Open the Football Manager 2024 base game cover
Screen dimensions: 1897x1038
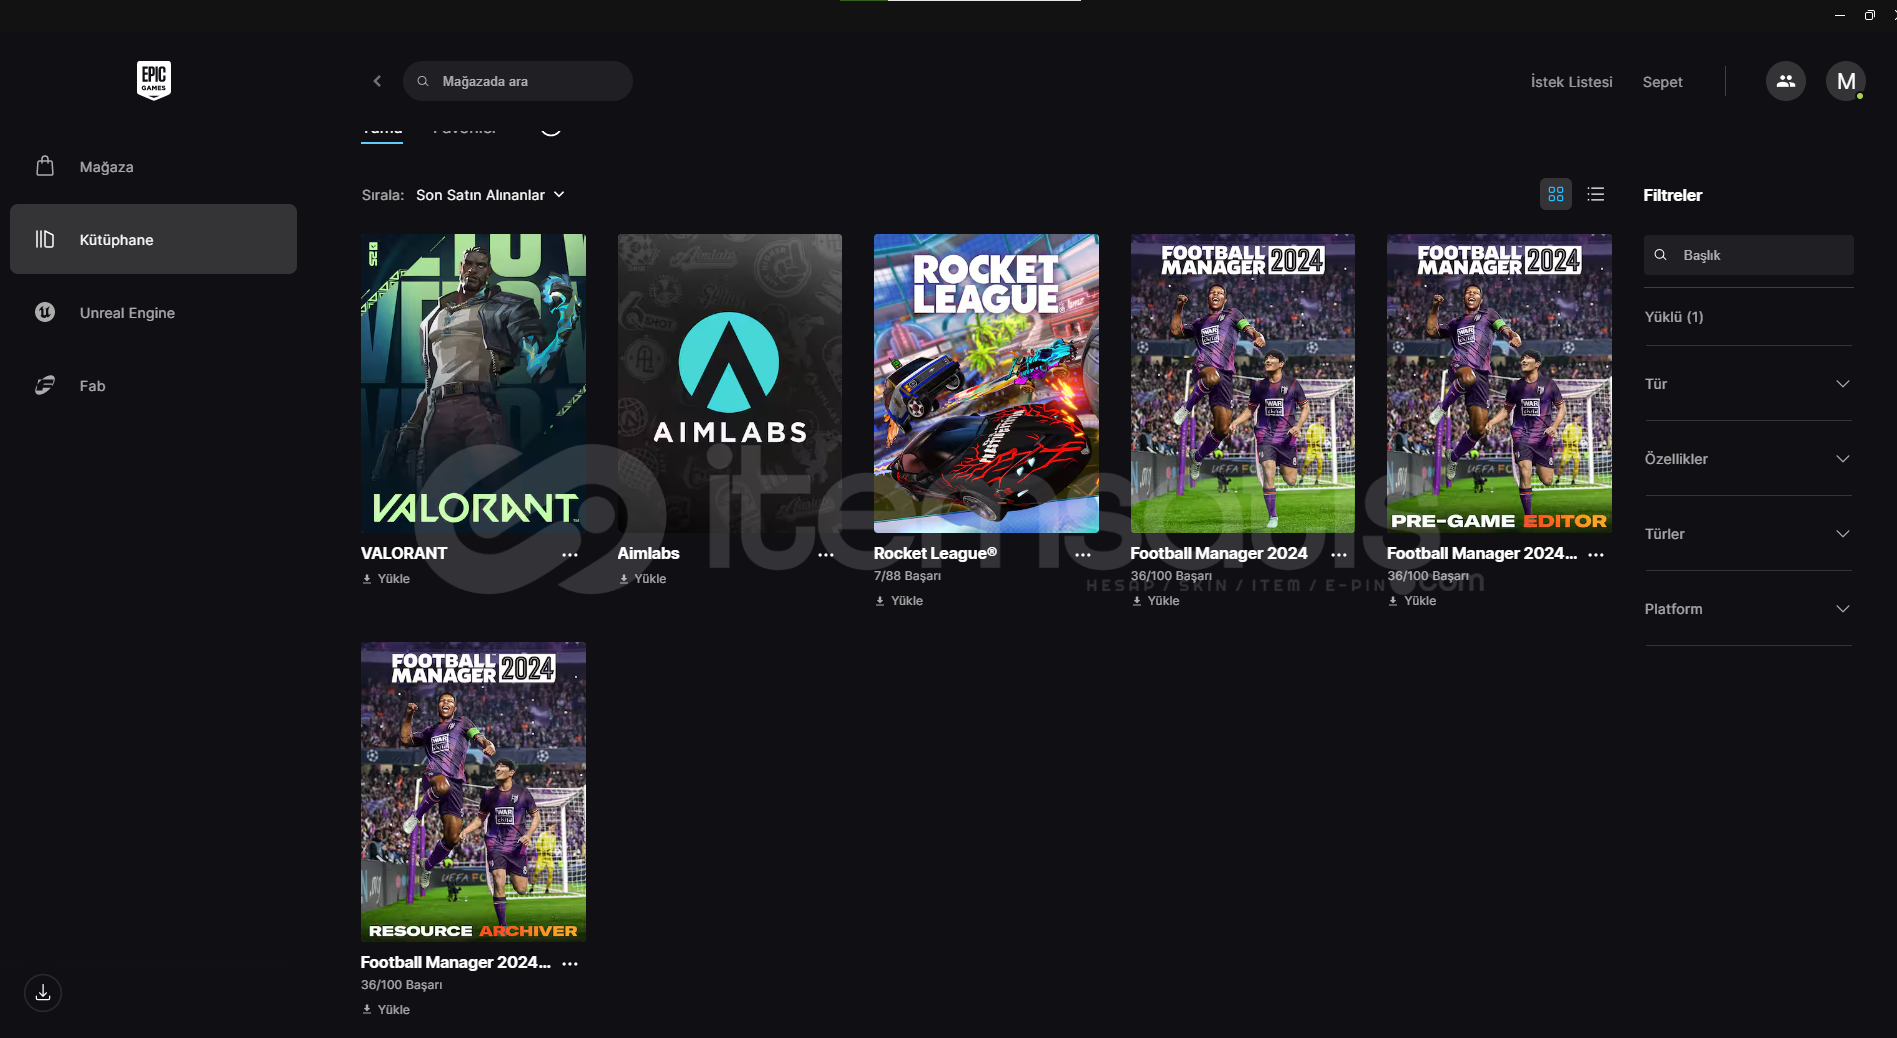point(1243,383)
